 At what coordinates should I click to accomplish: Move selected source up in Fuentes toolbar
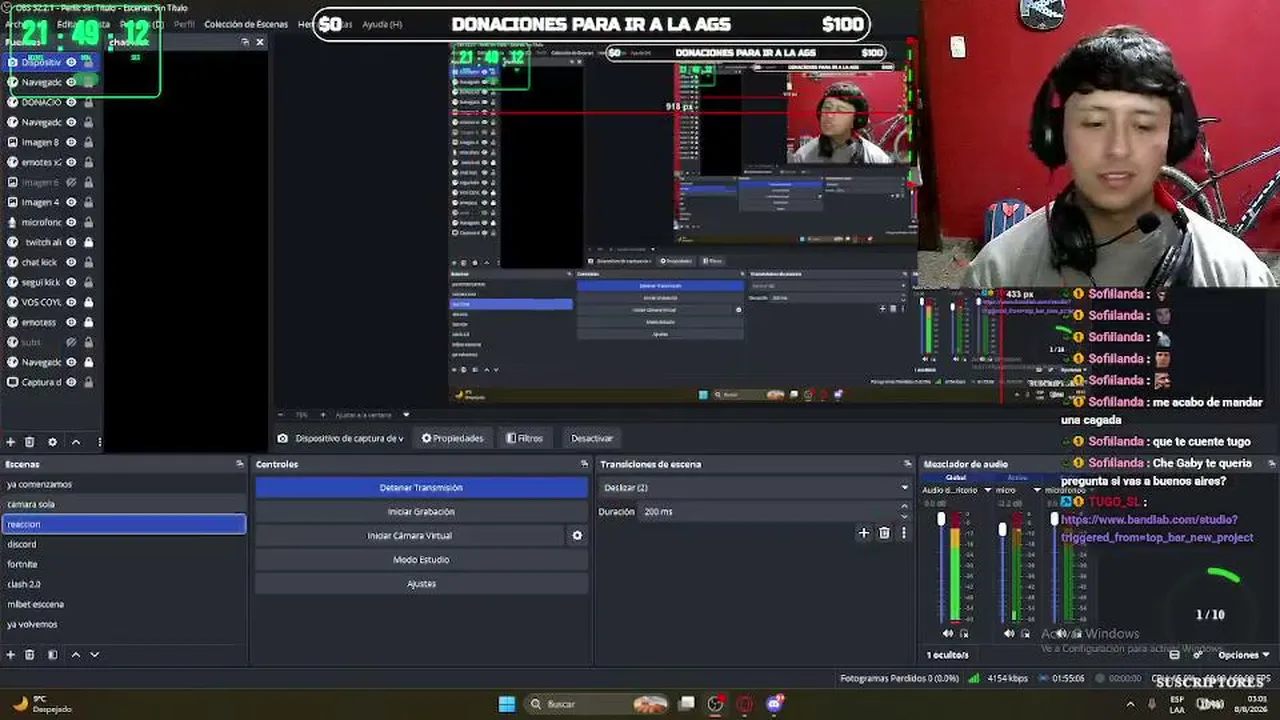[76, 442]
